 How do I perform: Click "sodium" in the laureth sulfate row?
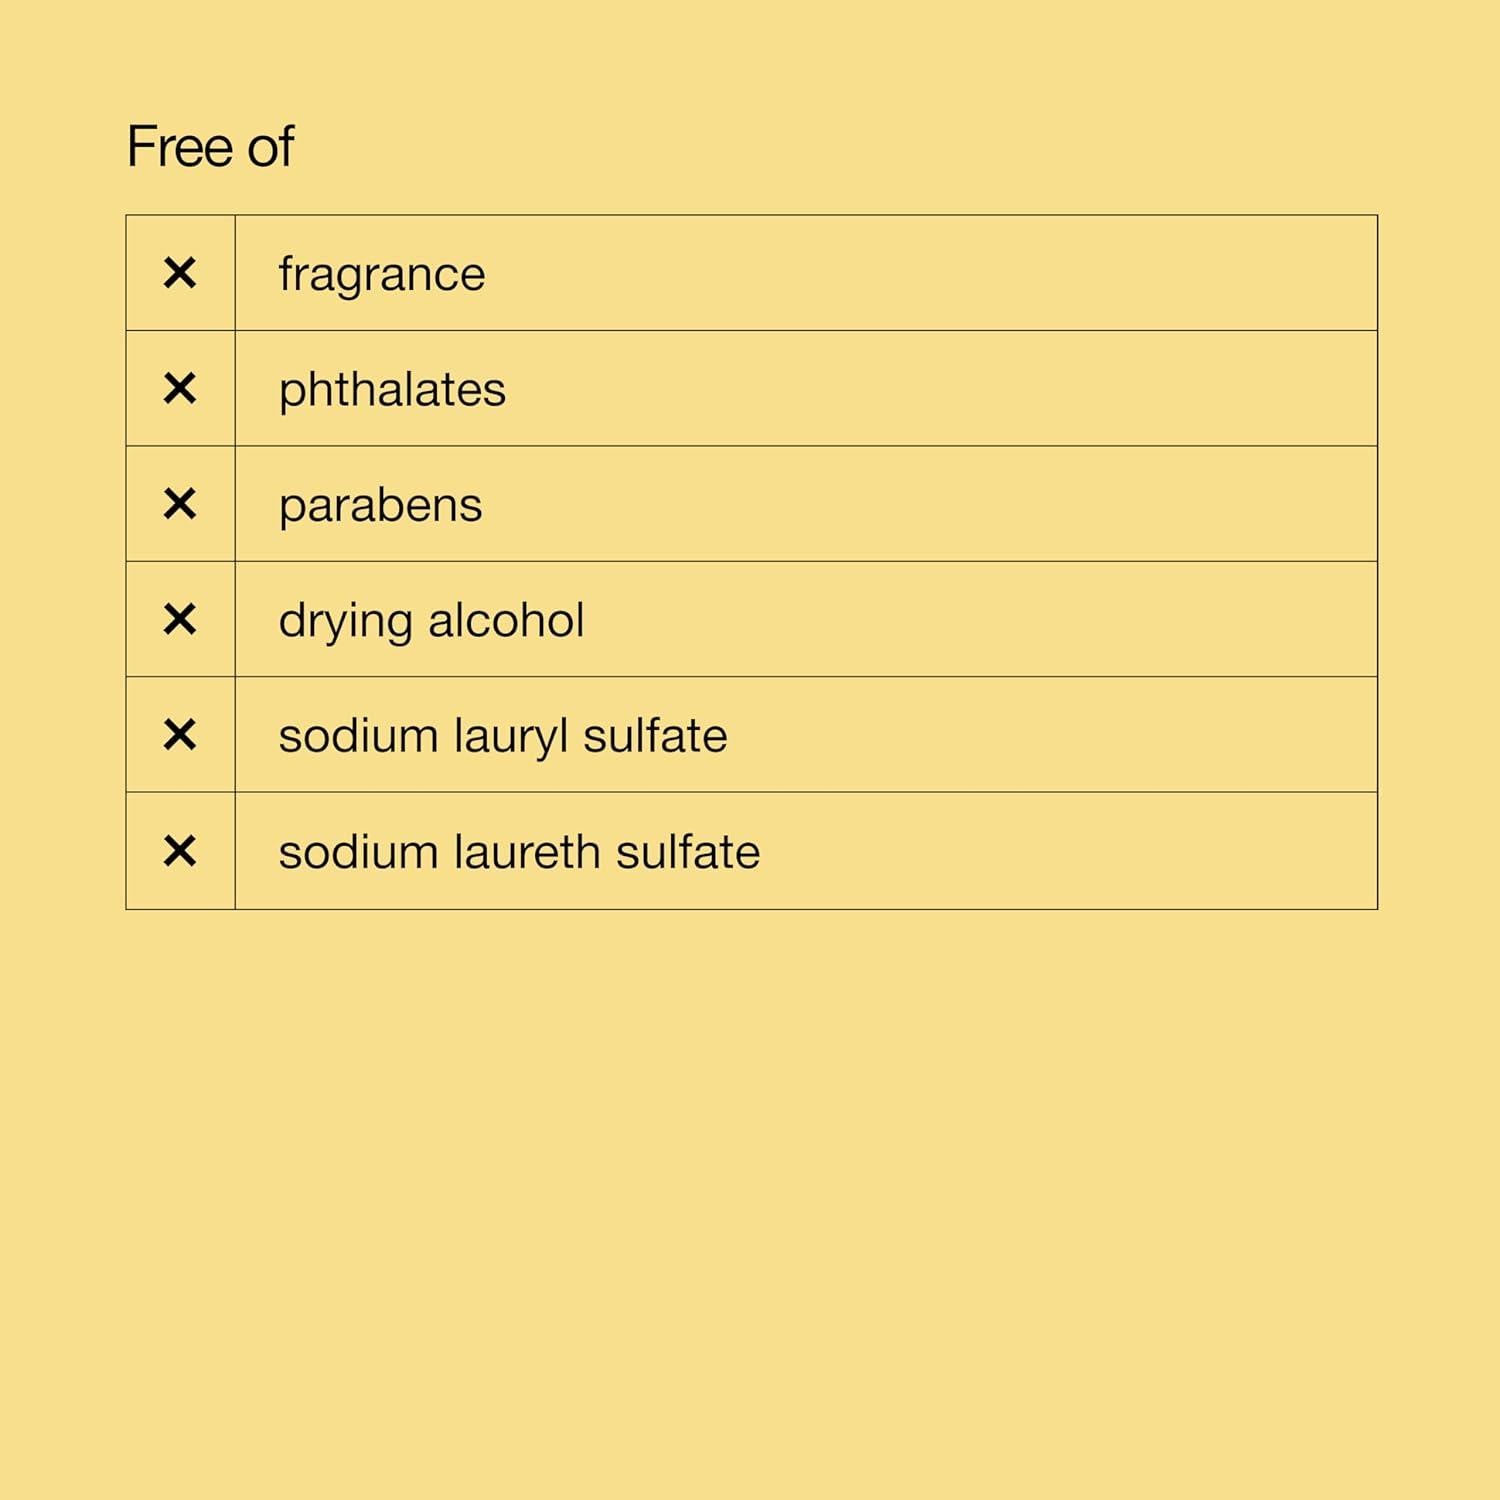pyautogui.click(x=357, y=852)
